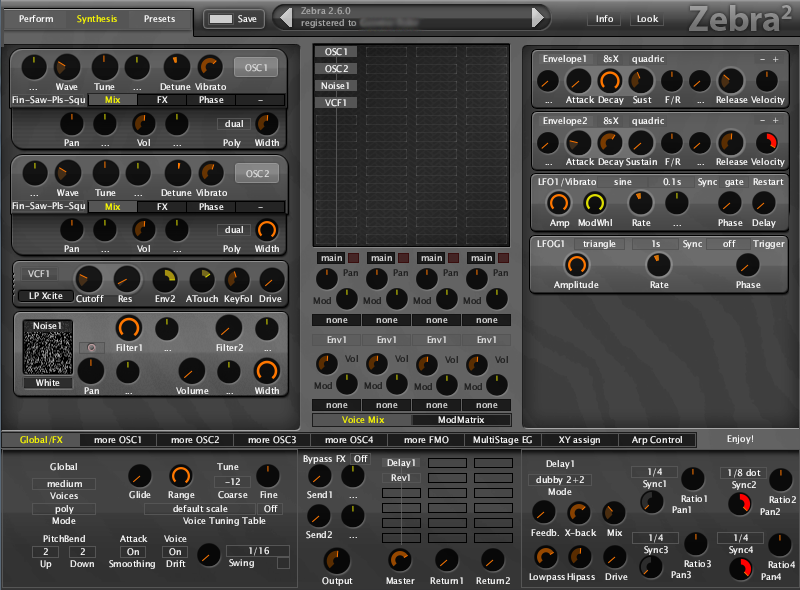The image size is (800, 590).
Task: Switch to the ModMatrix tab
Action: coord(461,420)
